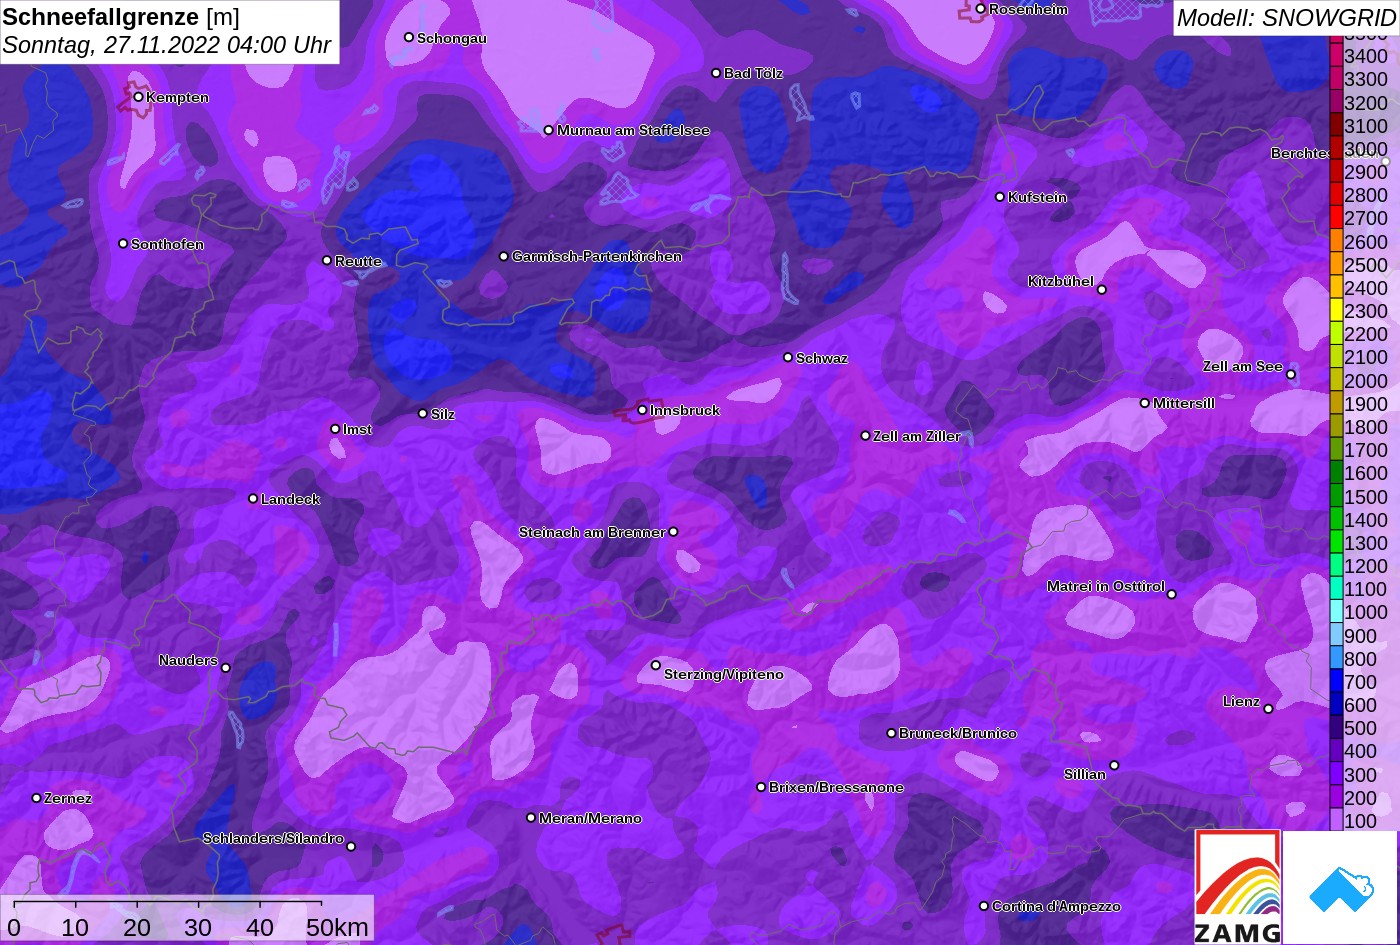Click the 20 mark on scale bar
This screenshot has width=1400, height=945.
point(137,927)
